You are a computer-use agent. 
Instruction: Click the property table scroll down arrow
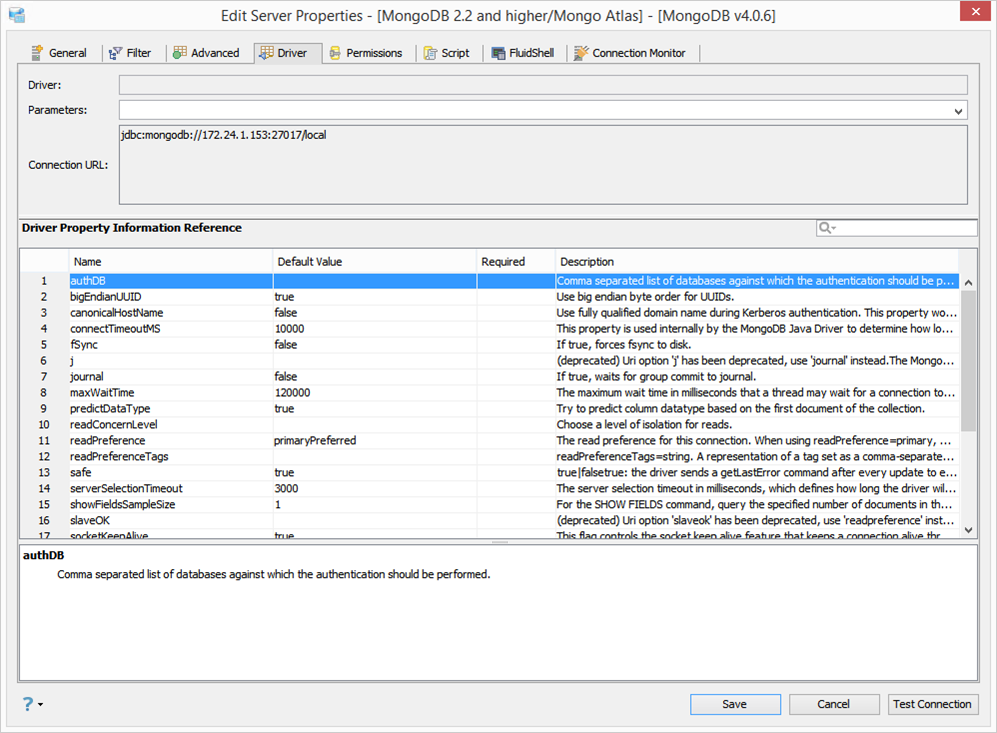click(x=968, y=530)
